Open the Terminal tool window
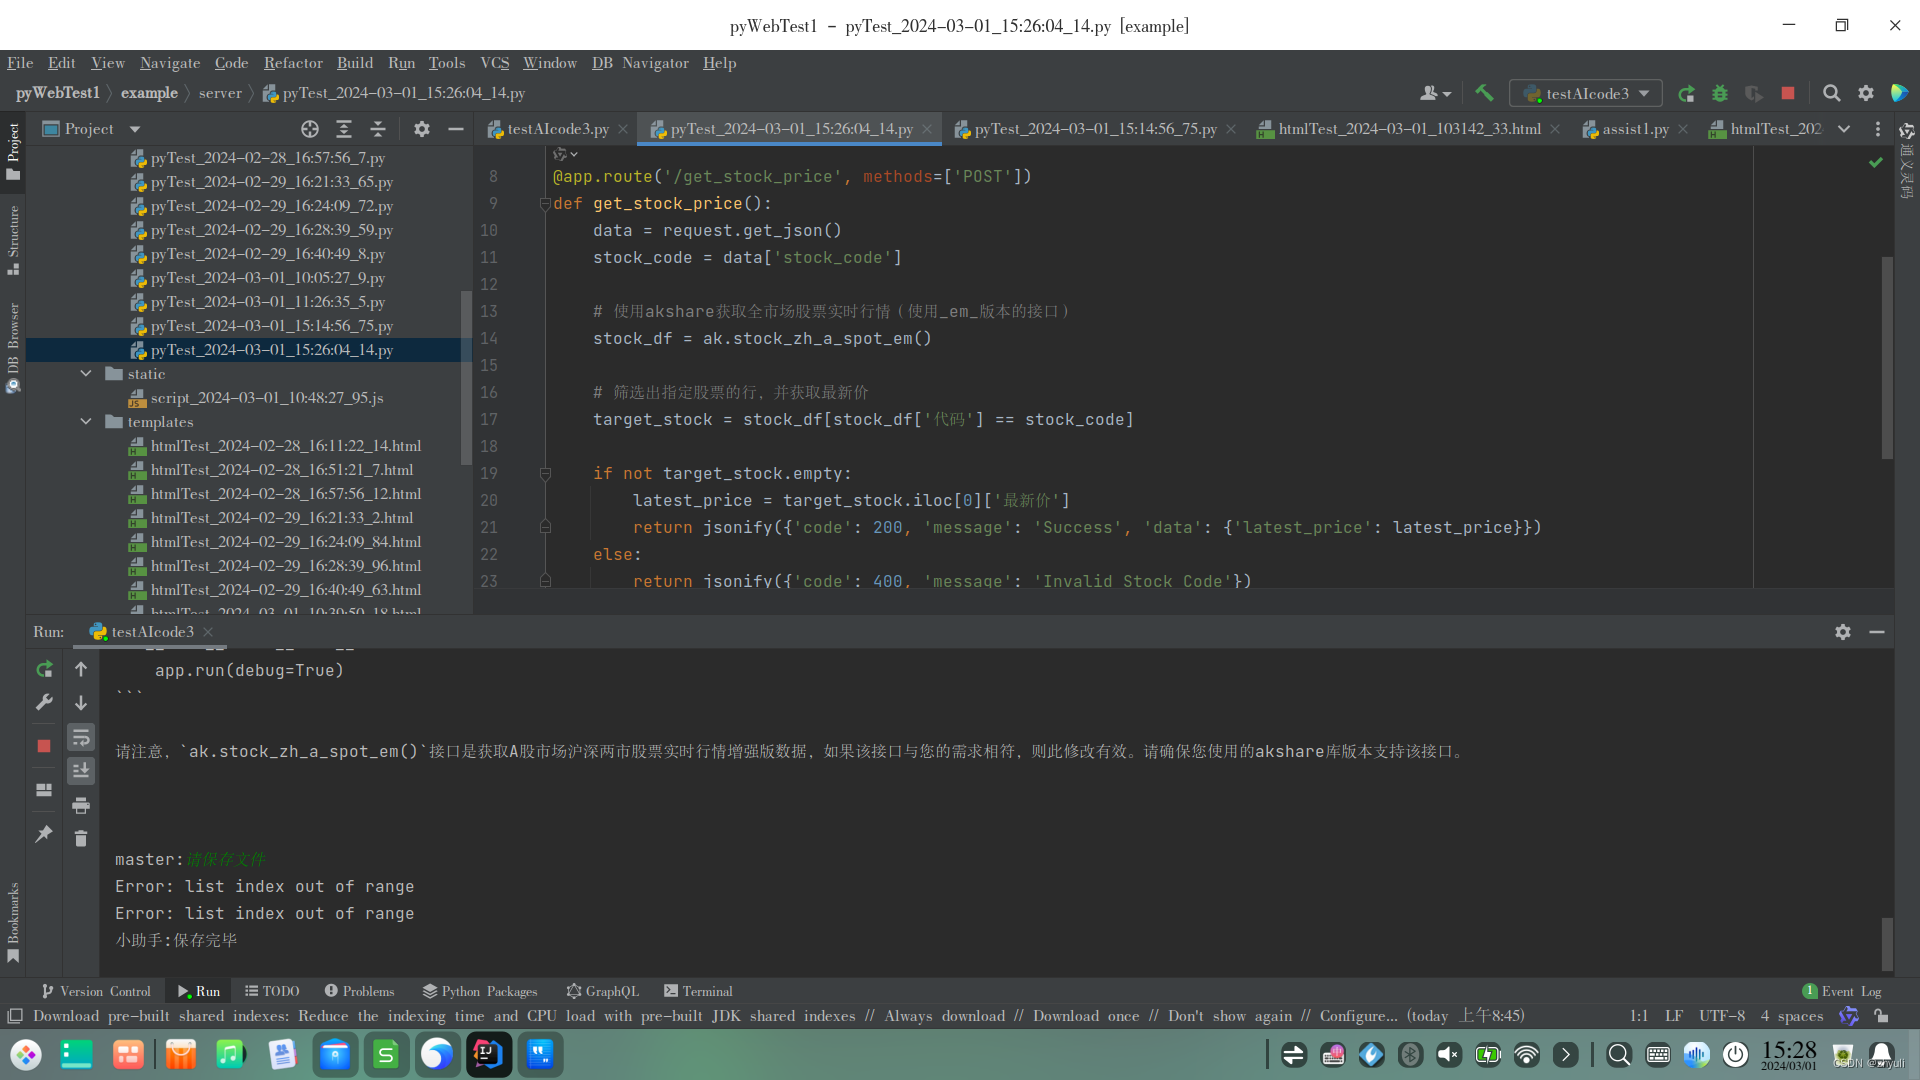1920x1080 pixels. tap(698, 991)
